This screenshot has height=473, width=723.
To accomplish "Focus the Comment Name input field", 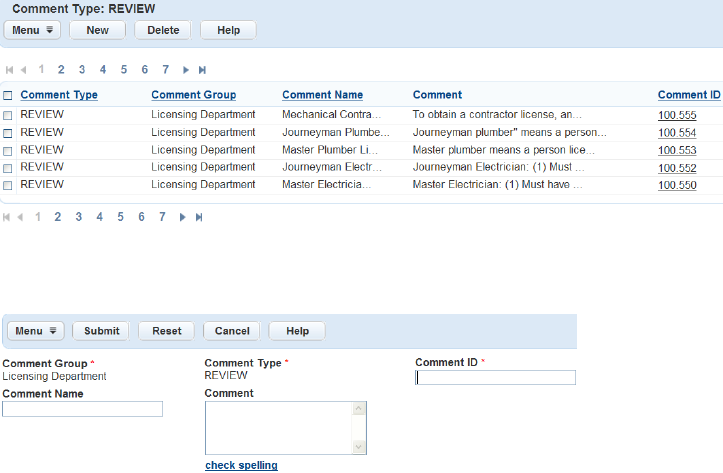I will (x=83, y=409).
